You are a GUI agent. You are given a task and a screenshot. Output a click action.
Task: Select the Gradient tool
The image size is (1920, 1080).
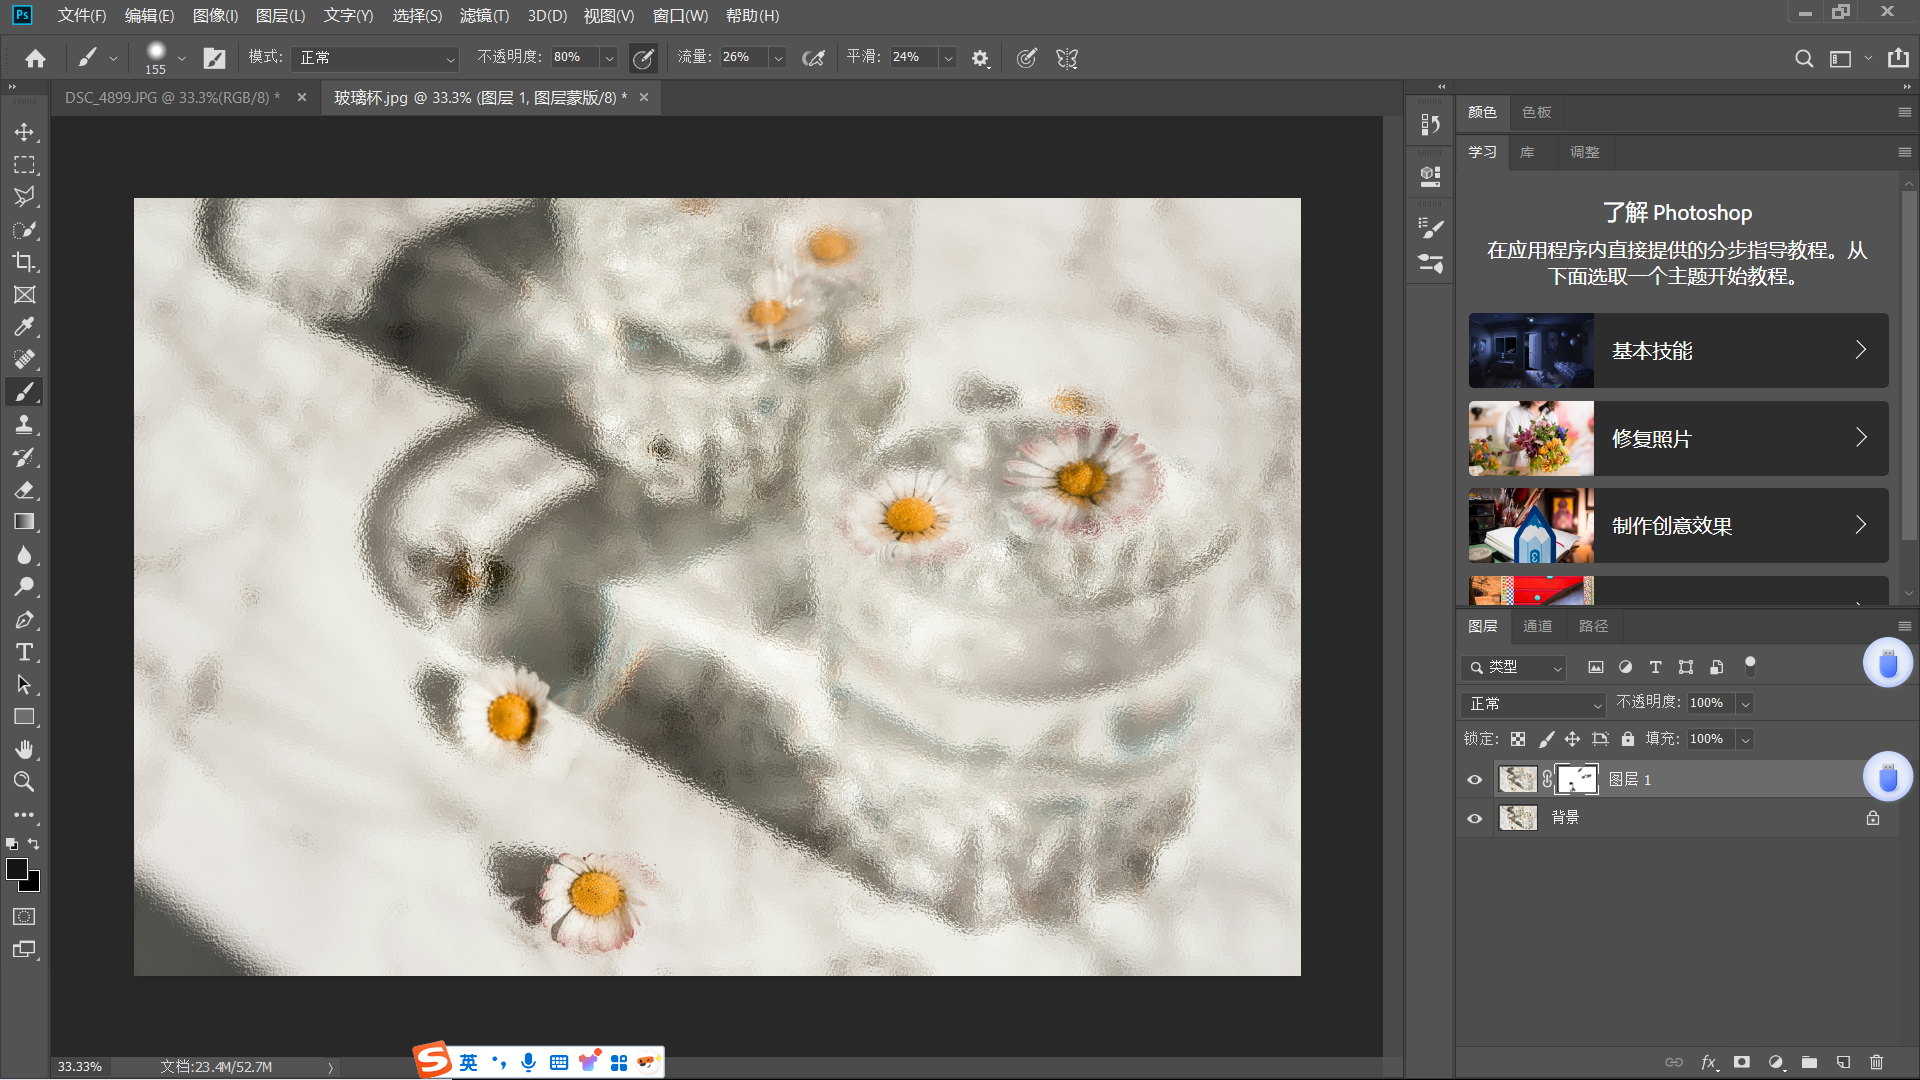coord(24,522)
